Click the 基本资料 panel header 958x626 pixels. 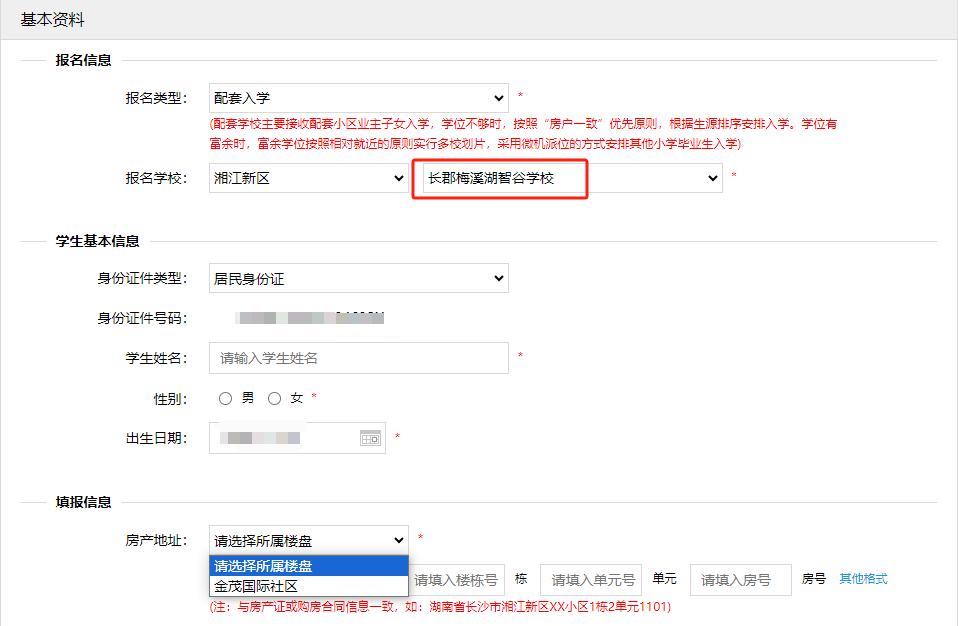pos(53,20)
